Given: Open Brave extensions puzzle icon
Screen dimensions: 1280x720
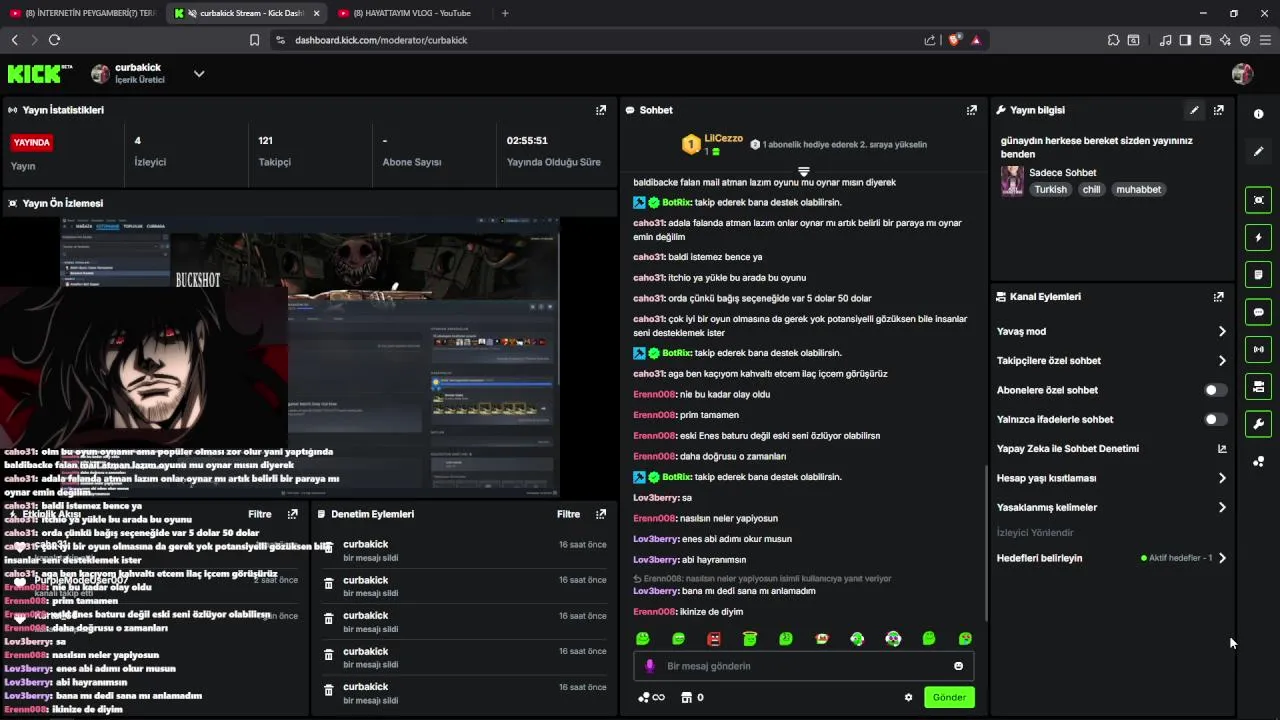Looking at the screenshot, I should click(1113, 40).
